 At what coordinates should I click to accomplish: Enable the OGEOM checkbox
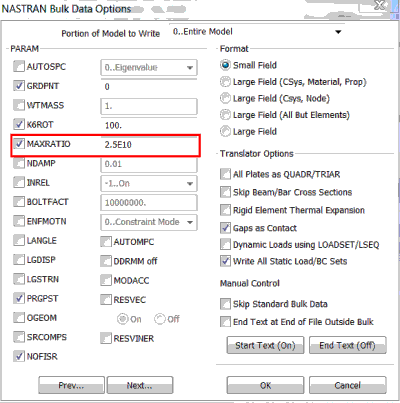point(19,317)
